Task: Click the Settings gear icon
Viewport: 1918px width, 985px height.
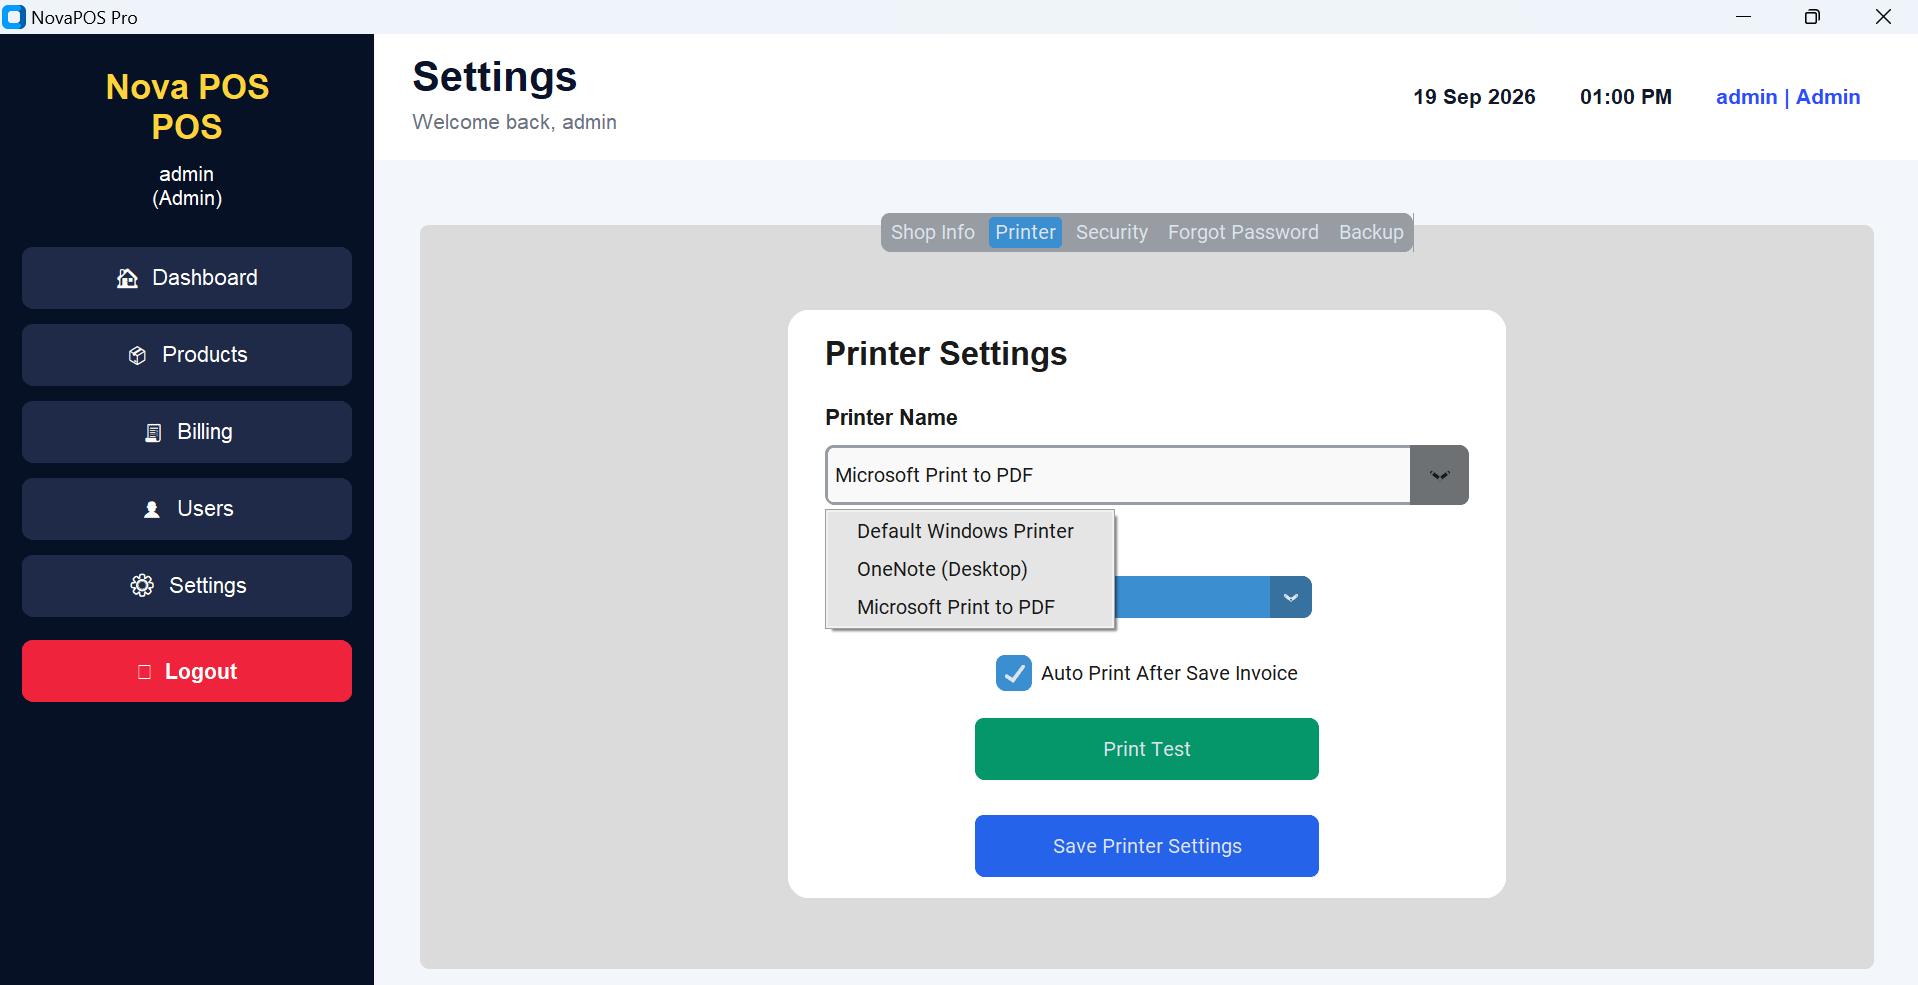Action: [x=142, y=585]
